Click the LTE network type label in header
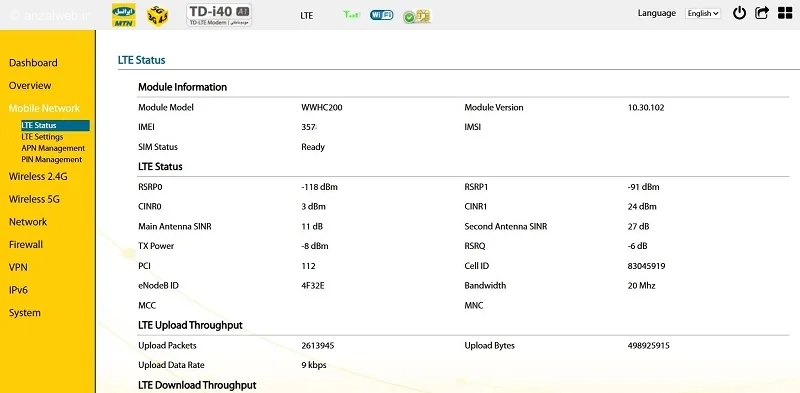Image resolution: width=800 pixels, height=393 pixels. pos(307,15)
